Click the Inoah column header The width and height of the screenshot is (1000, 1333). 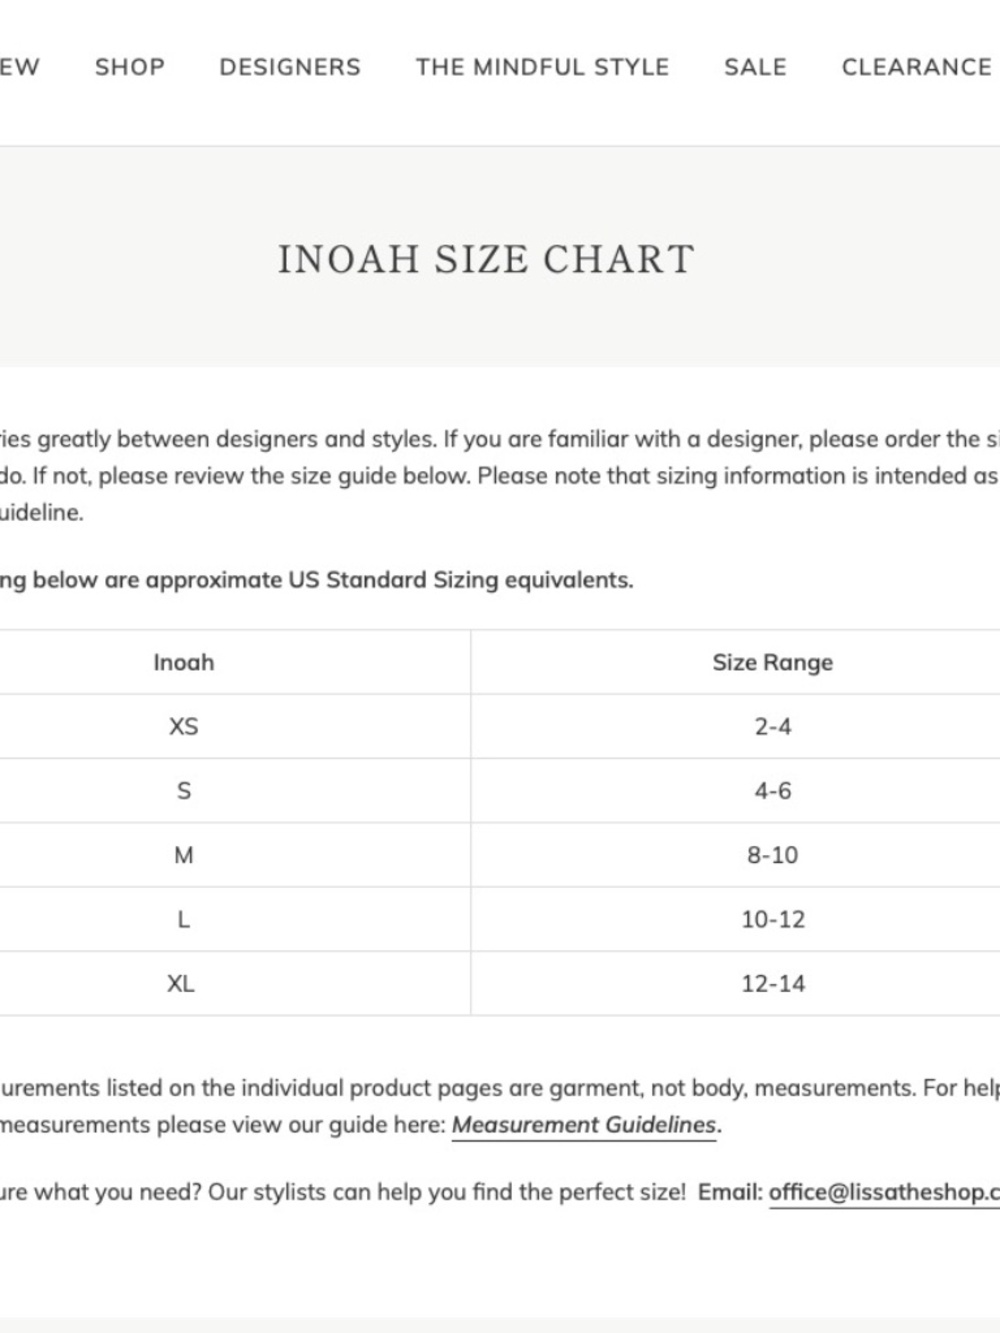pyautogui.click(x=184, y=662)
